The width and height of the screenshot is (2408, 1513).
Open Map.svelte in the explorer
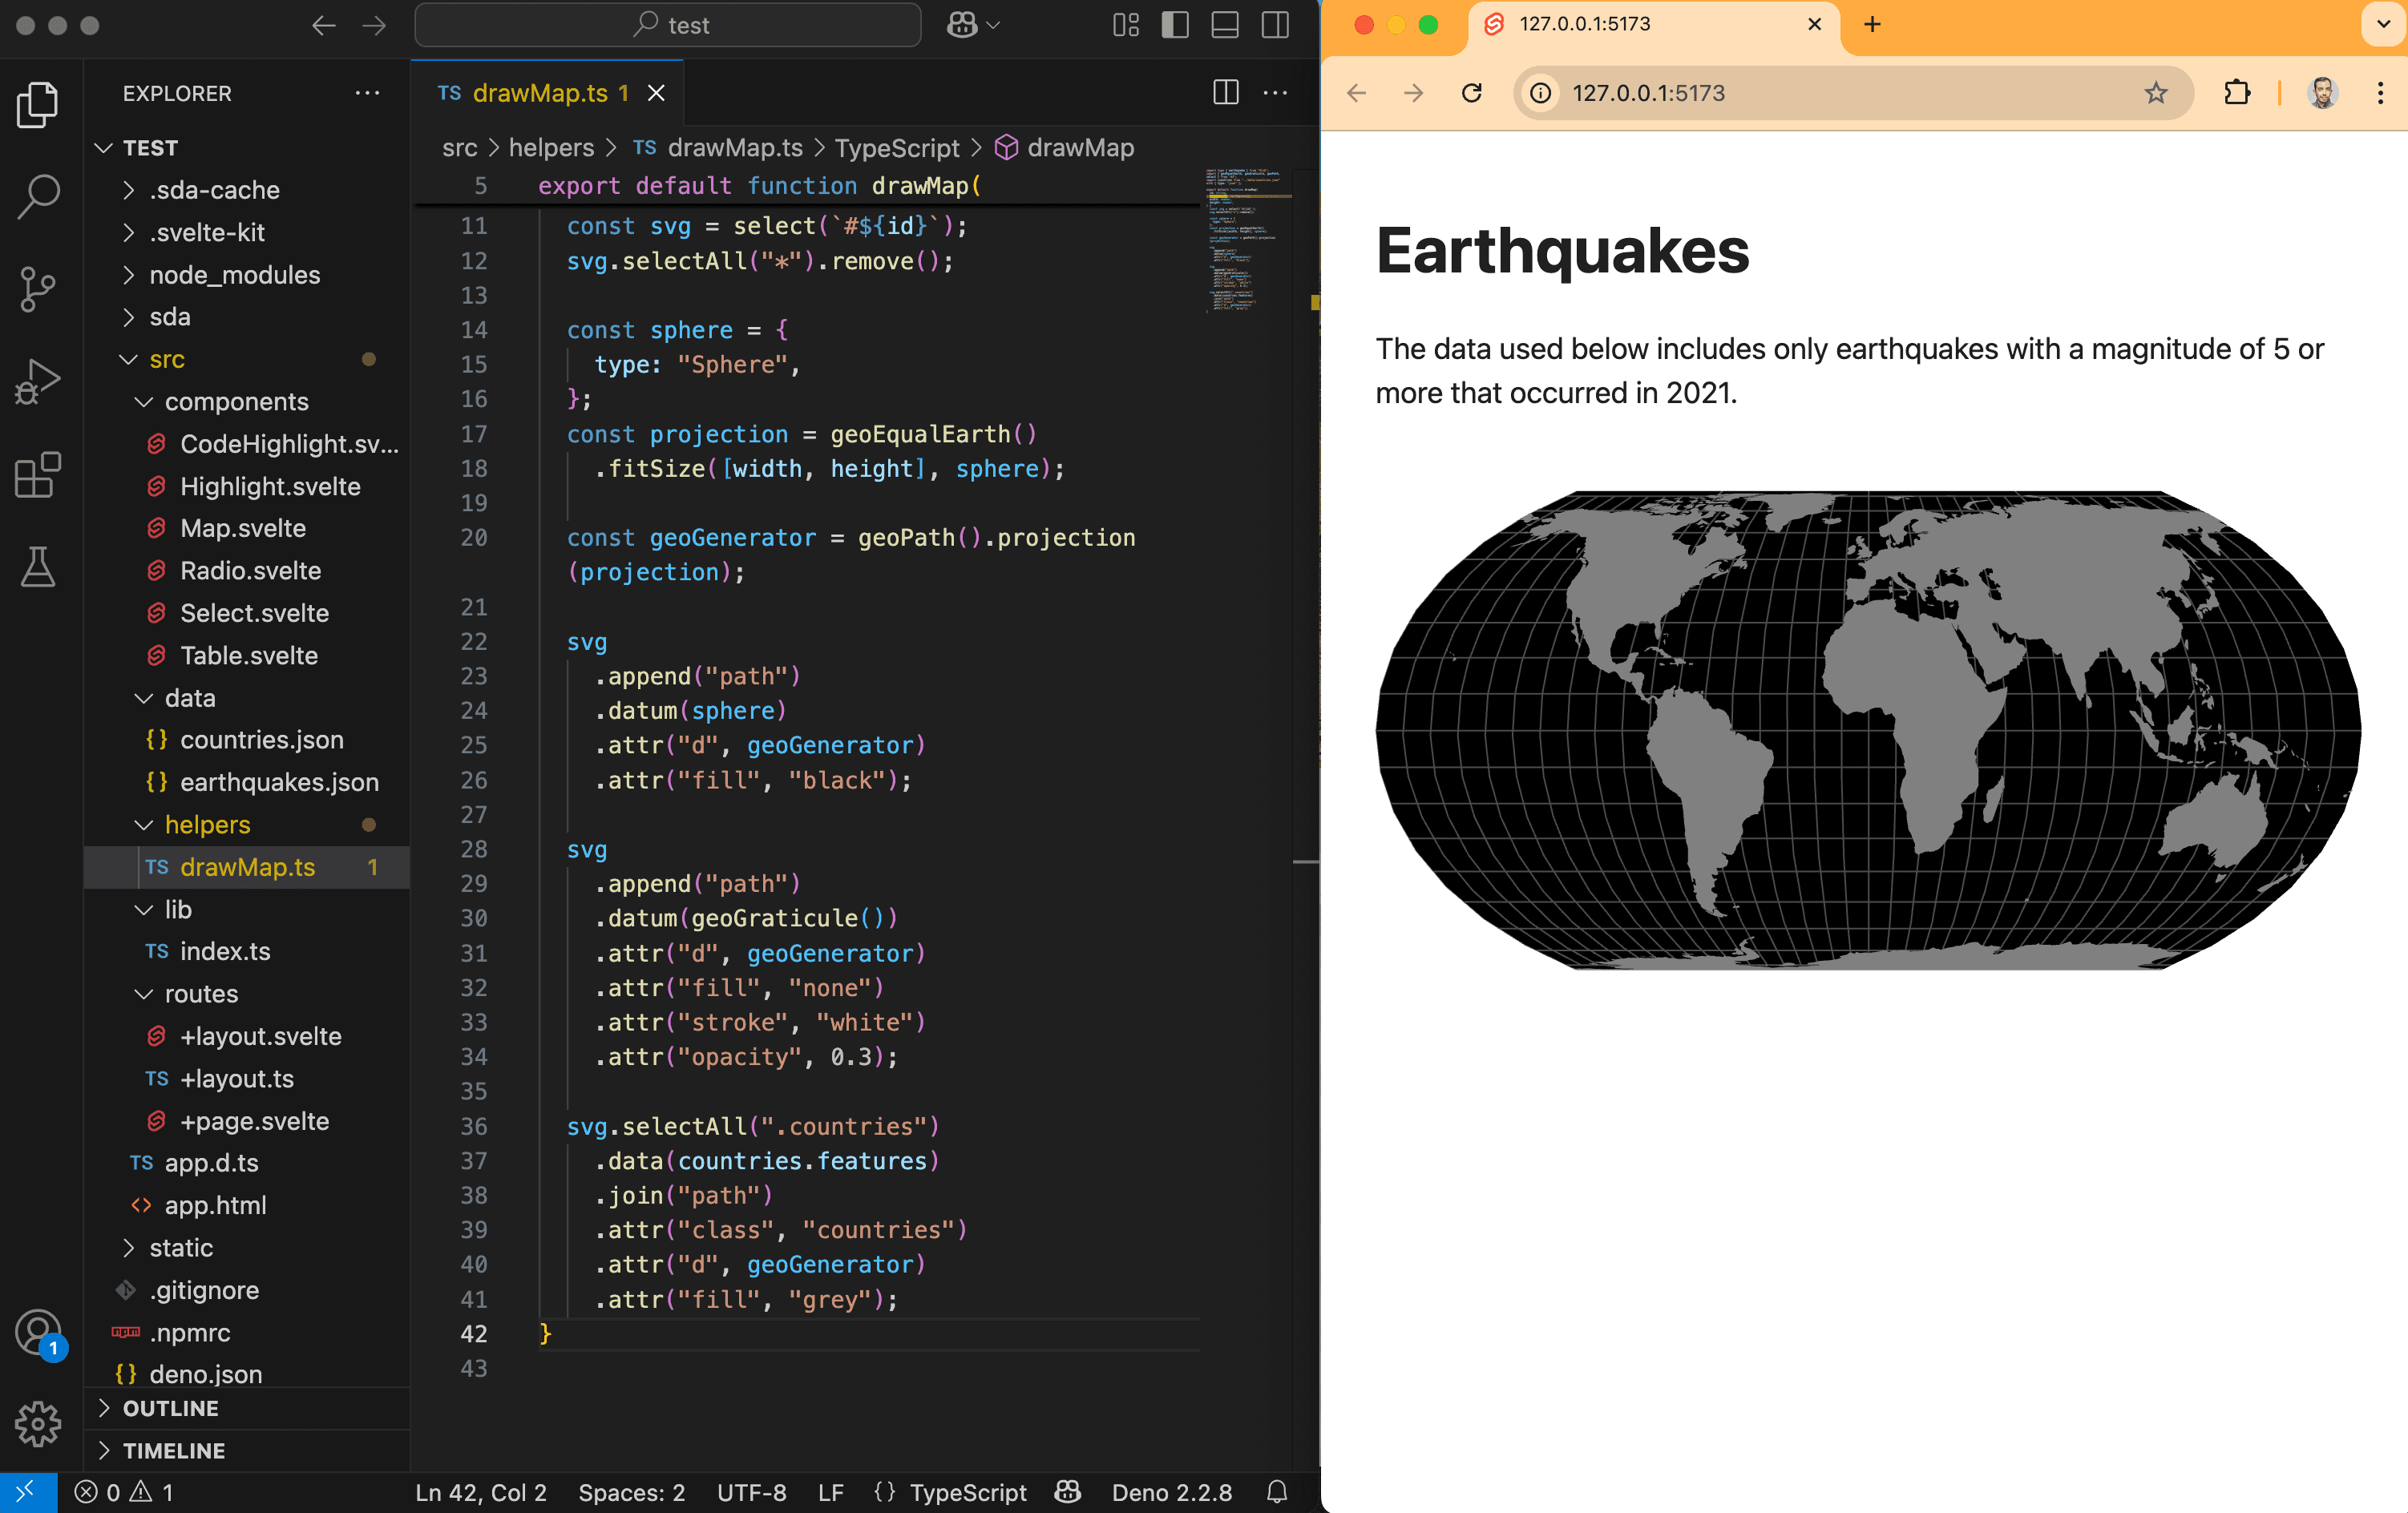243,528
